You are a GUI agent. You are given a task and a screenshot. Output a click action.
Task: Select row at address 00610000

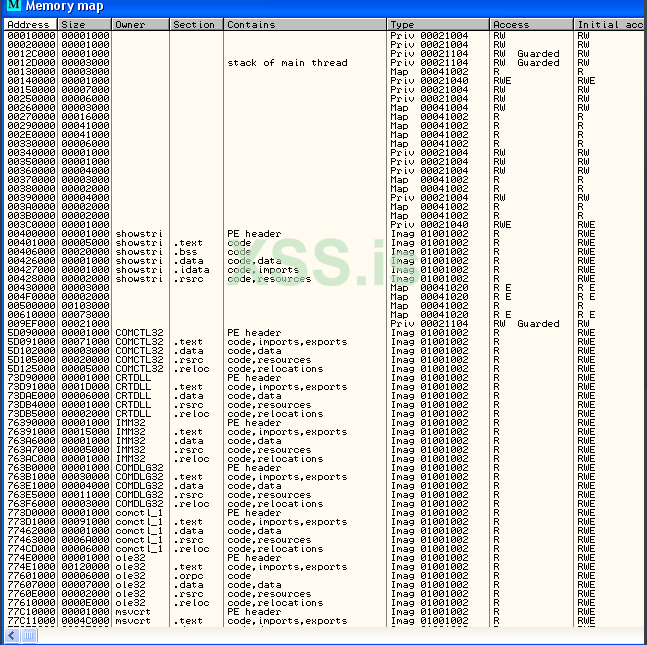point(324,315)
